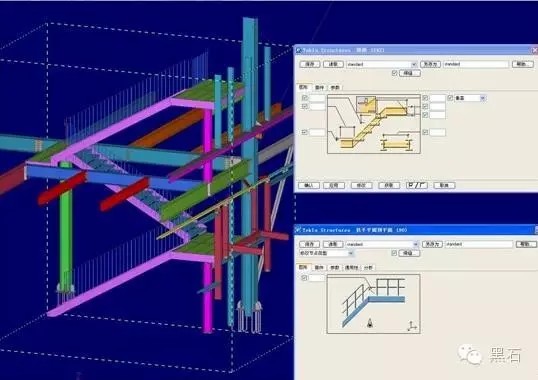The height and width of the screenshot is (380, 538).
Task: Toggle the lowest checkbox left of stair diagram
Action: (x=304, y=132)
